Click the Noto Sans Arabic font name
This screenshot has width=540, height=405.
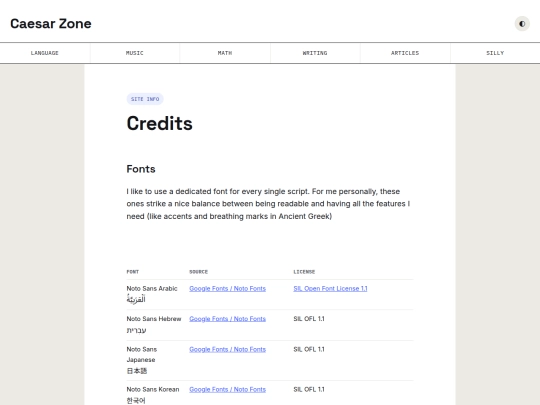pos(152,289)
